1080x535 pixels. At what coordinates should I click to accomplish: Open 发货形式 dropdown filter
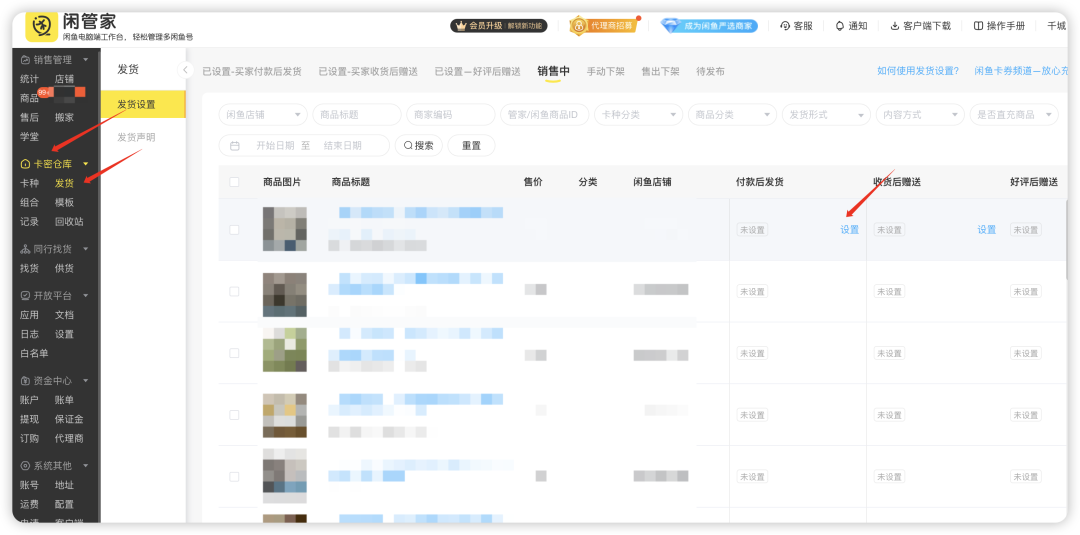pos(826,114)
